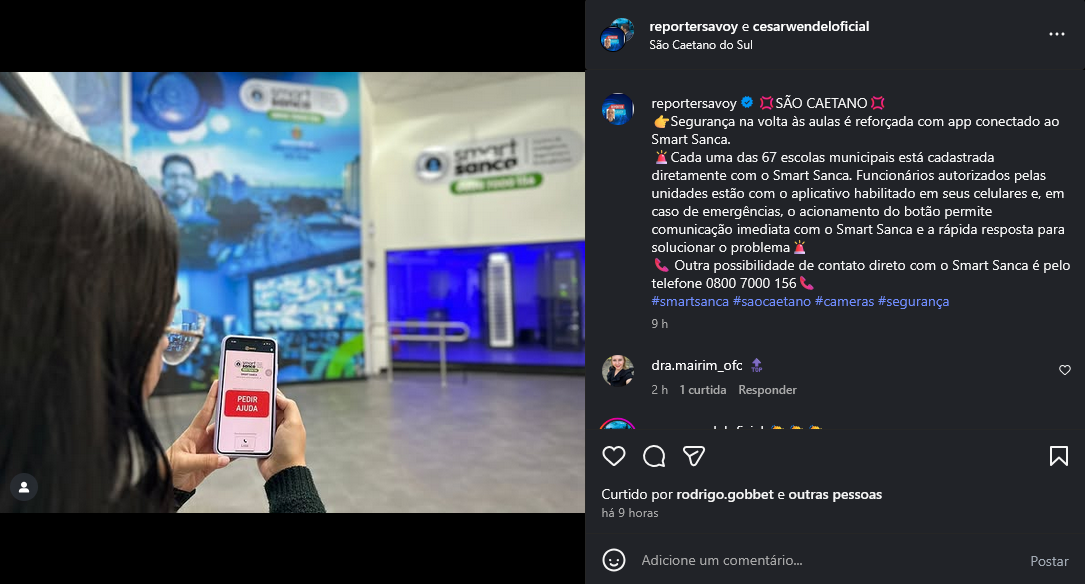Open the cesarwendeloficial profile link
This screenshot has height=584, width=1085.
[x=810, y=26]
